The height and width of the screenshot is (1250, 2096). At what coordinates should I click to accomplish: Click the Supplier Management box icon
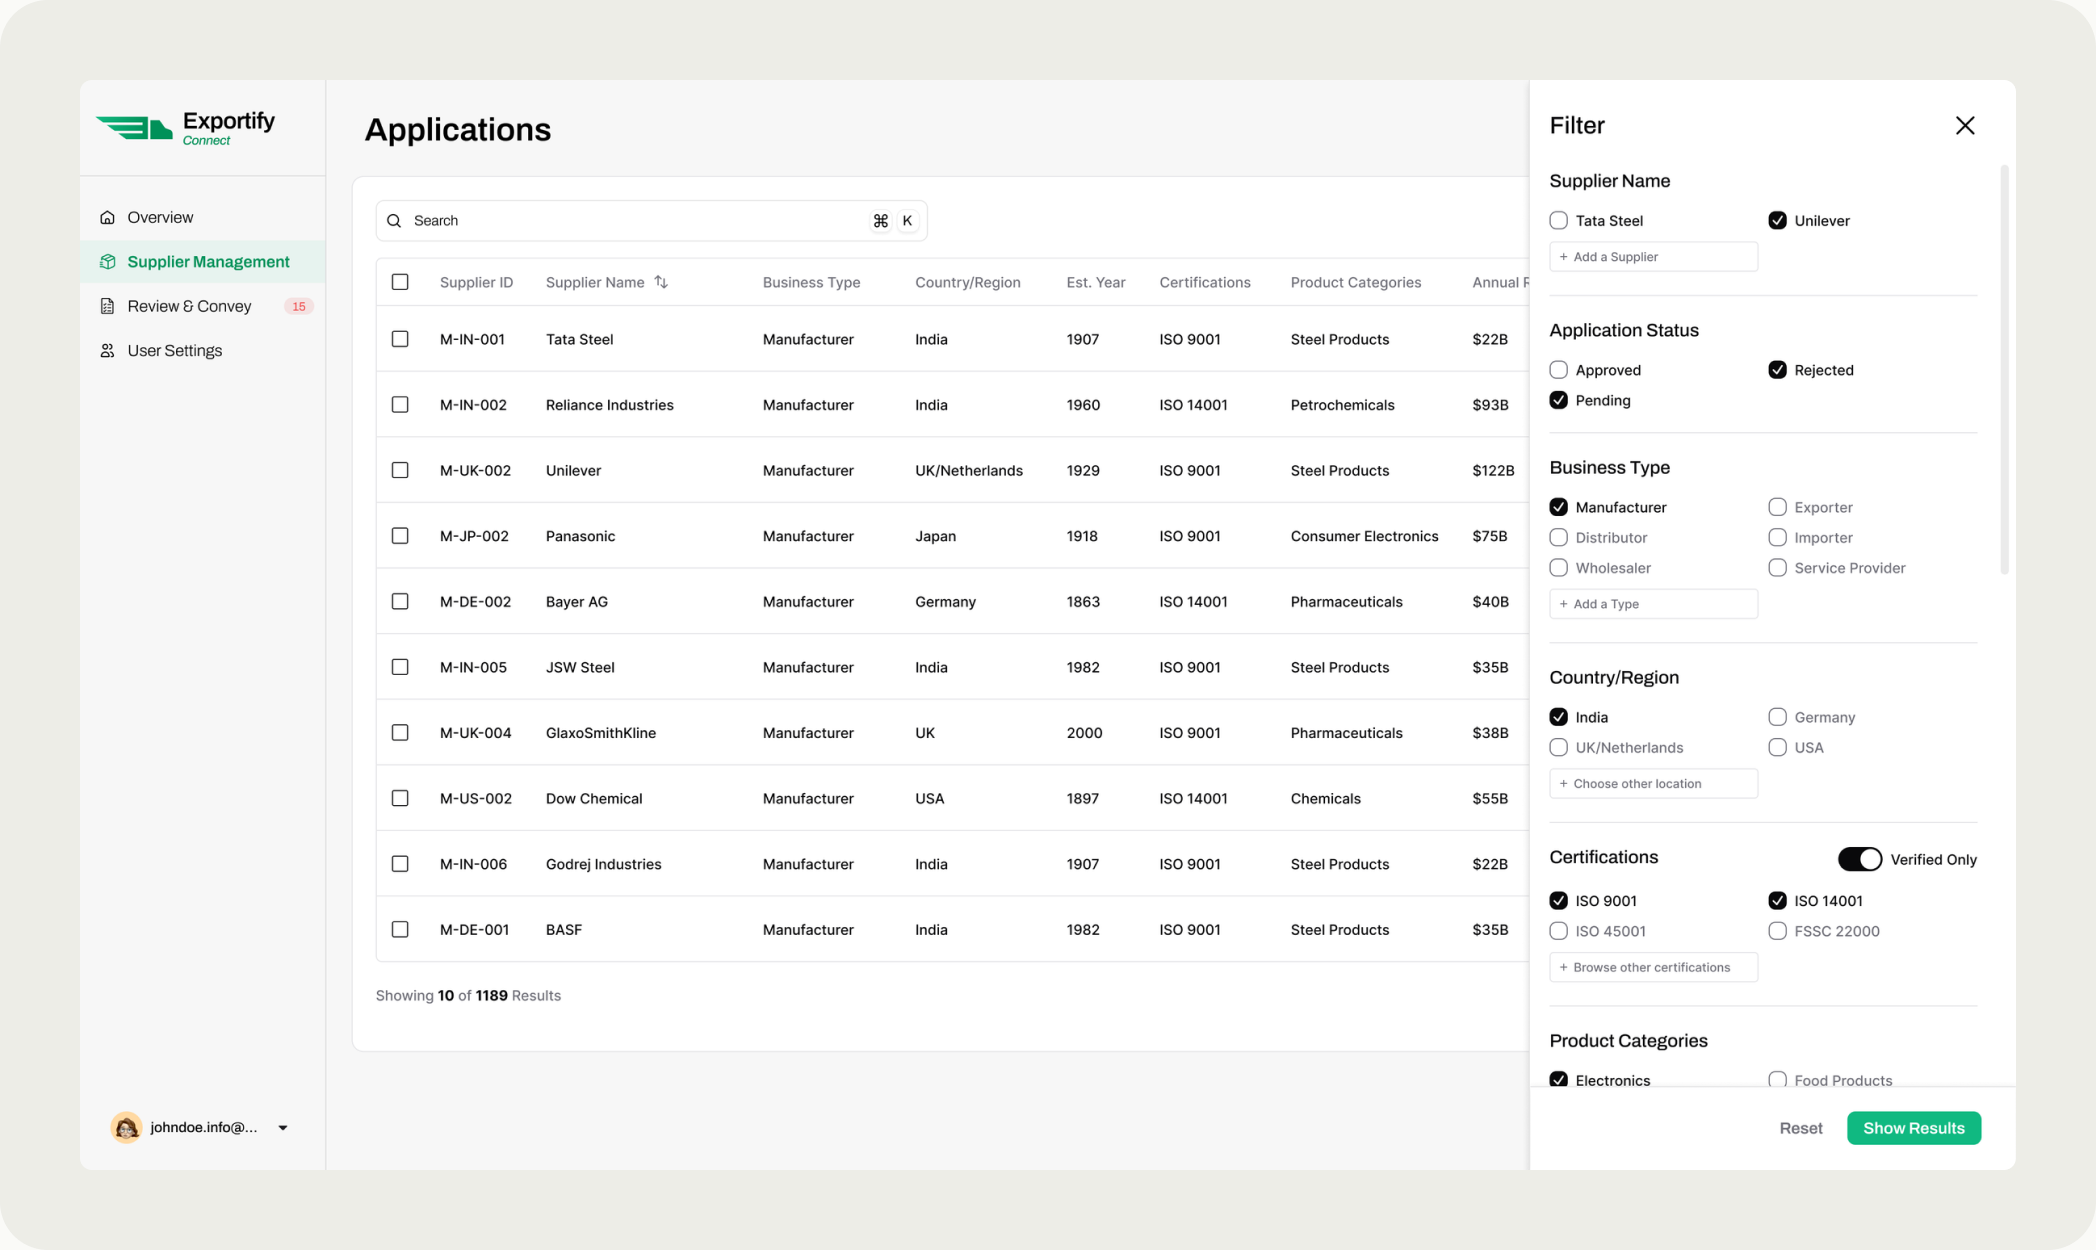[x=108, y=262]
